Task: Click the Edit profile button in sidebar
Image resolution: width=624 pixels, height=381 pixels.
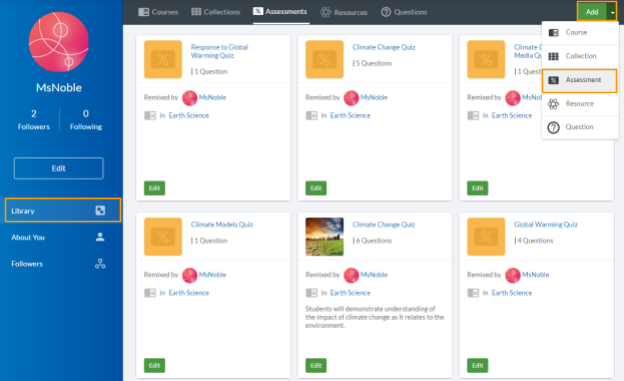Action: click(x=58, y=168)
